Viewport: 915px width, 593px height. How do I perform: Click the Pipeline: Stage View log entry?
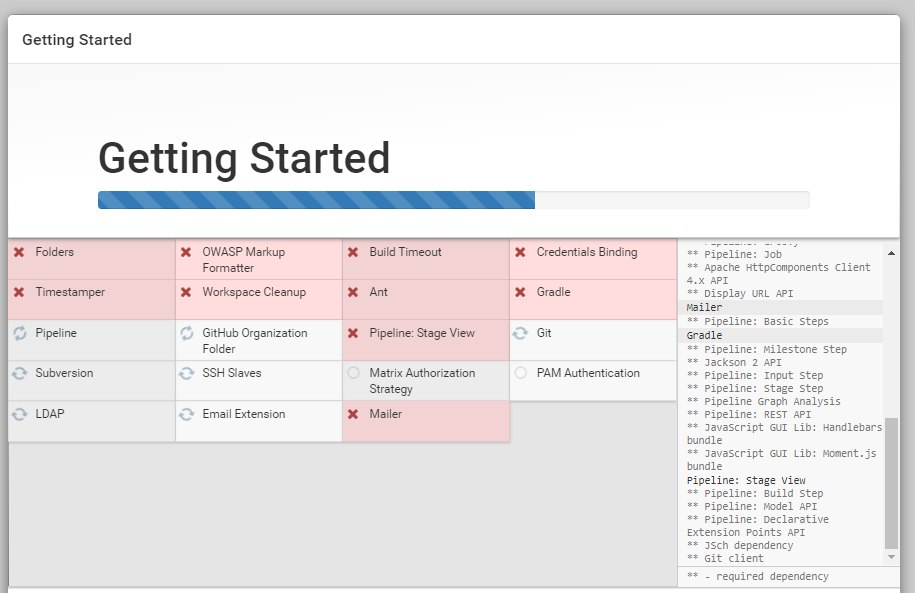pyautogui.click(x=746, y=480)
